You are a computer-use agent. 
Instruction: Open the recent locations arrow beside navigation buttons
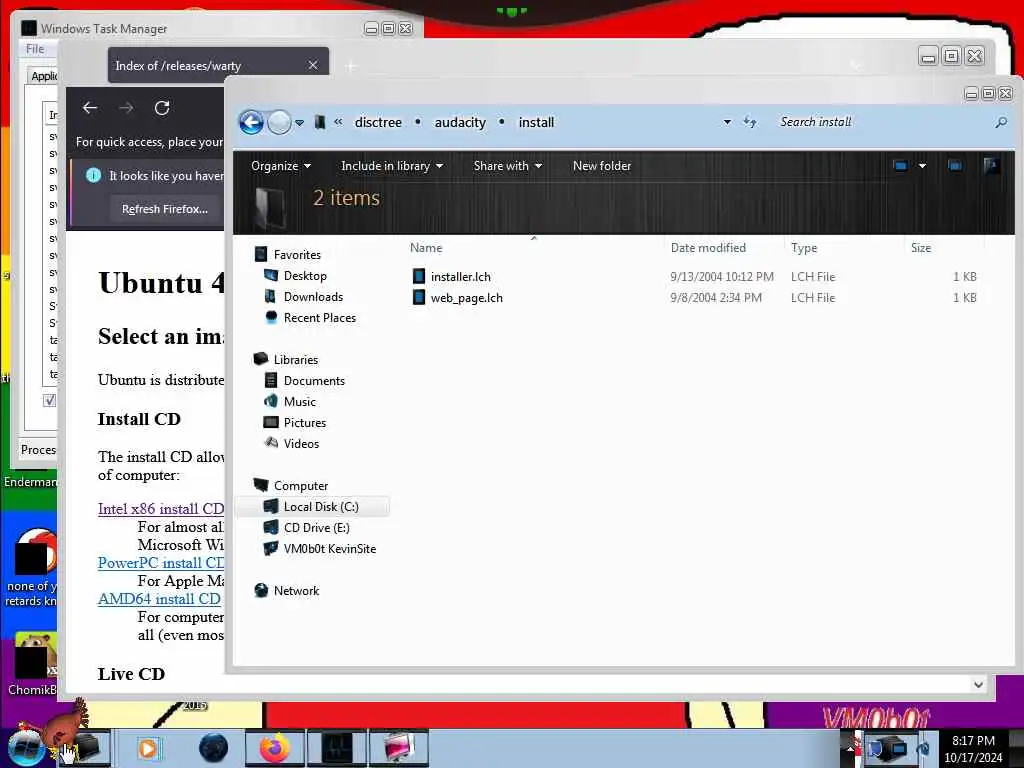tap(300, 123)
